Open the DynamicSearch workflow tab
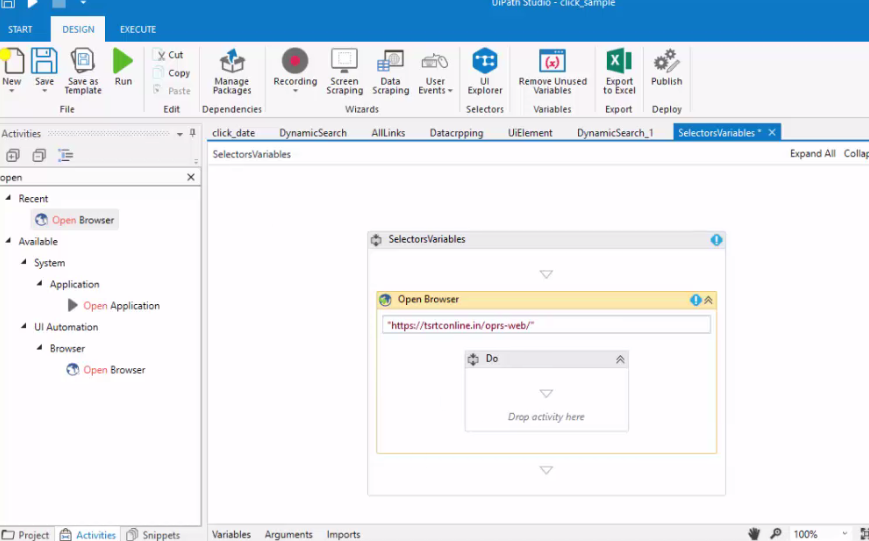 (313, 133)
